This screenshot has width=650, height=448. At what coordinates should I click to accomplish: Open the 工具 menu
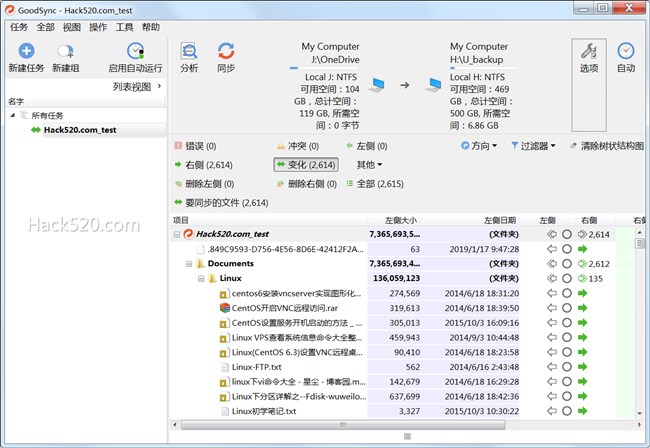coord(124,27)
